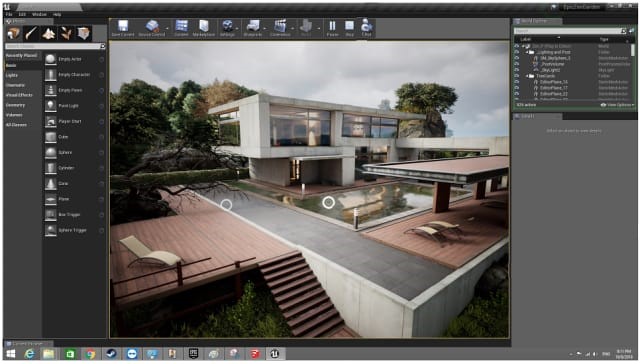Select the Cylinder primitive
Screen dimensions: 640x364
(74, 168)
